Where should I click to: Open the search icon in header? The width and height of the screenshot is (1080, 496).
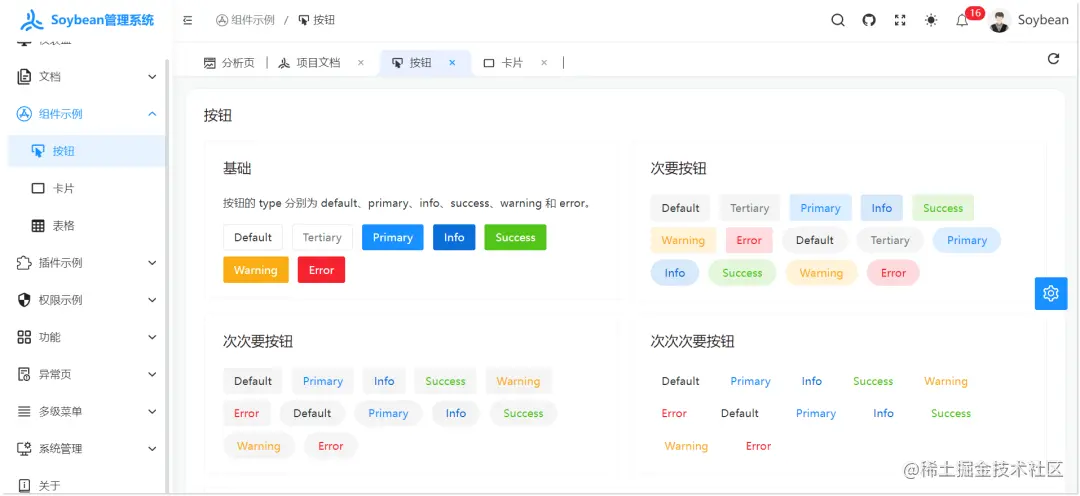pos(838,21)
